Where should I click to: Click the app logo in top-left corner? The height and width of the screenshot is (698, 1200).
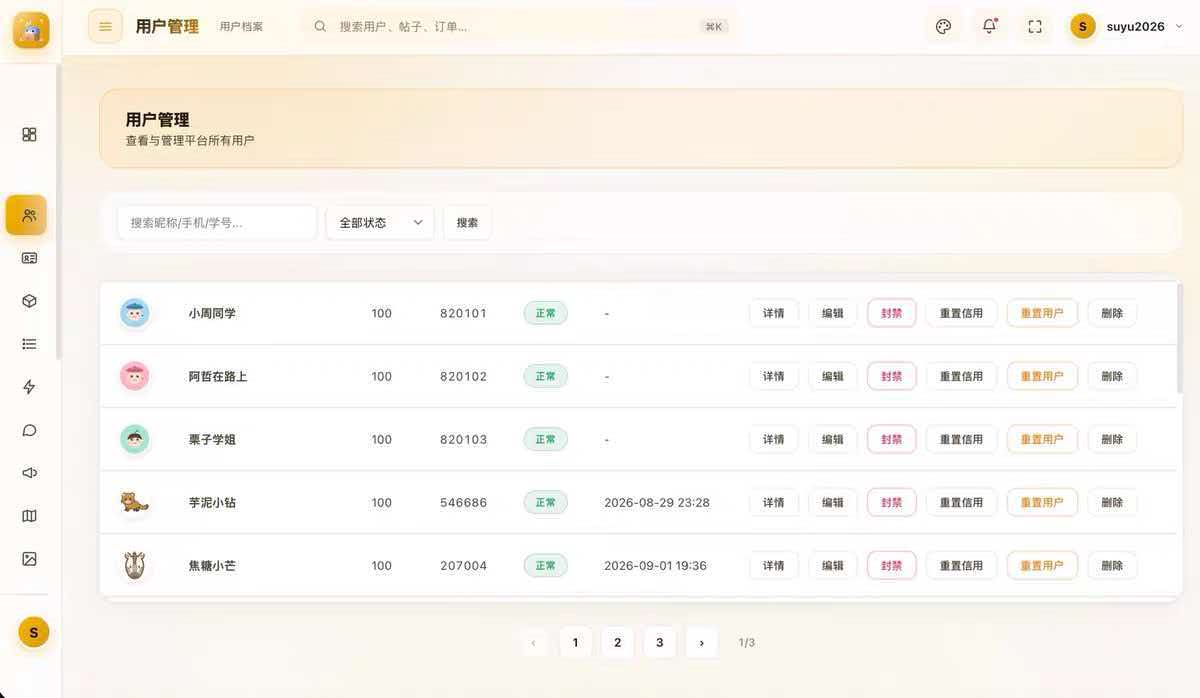31,30
